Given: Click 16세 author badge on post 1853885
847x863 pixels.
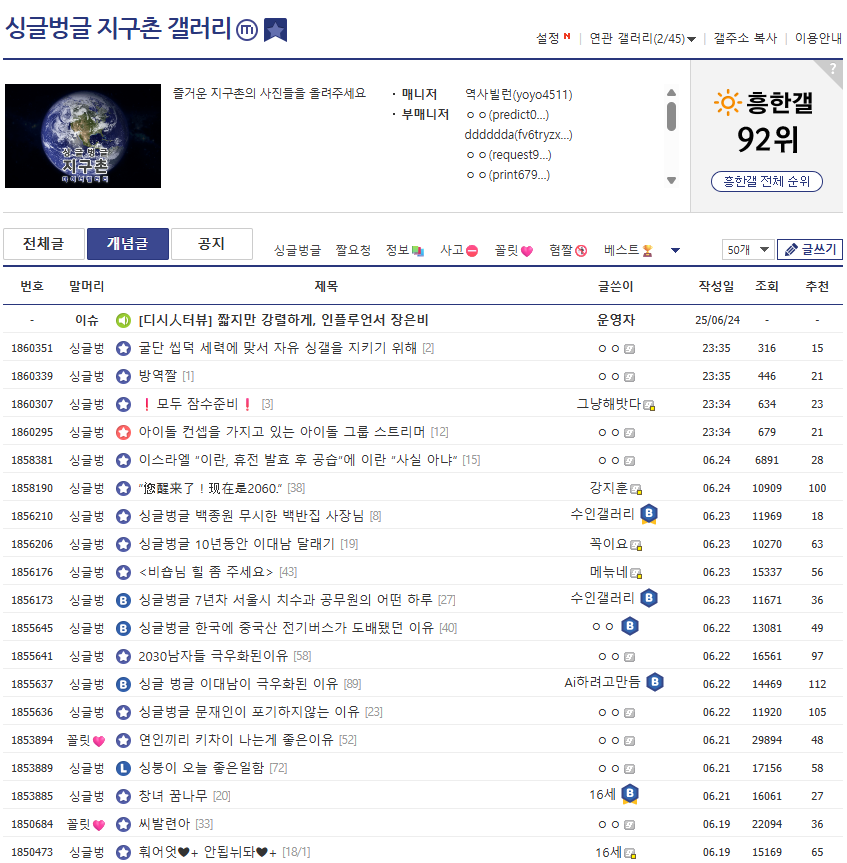Looking at the screenshot, I should [630, 794].
